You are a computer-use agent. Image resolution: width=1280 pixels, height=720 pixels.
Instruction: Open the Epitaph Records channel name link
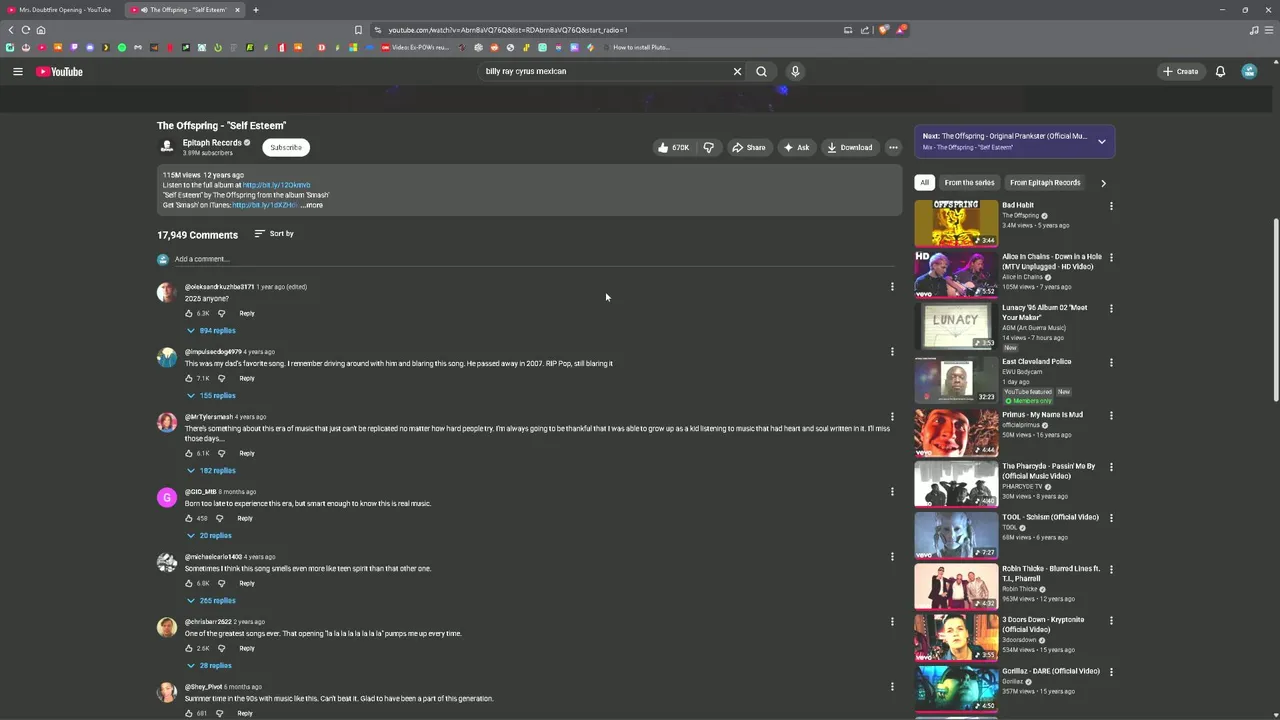coord(212,143)
